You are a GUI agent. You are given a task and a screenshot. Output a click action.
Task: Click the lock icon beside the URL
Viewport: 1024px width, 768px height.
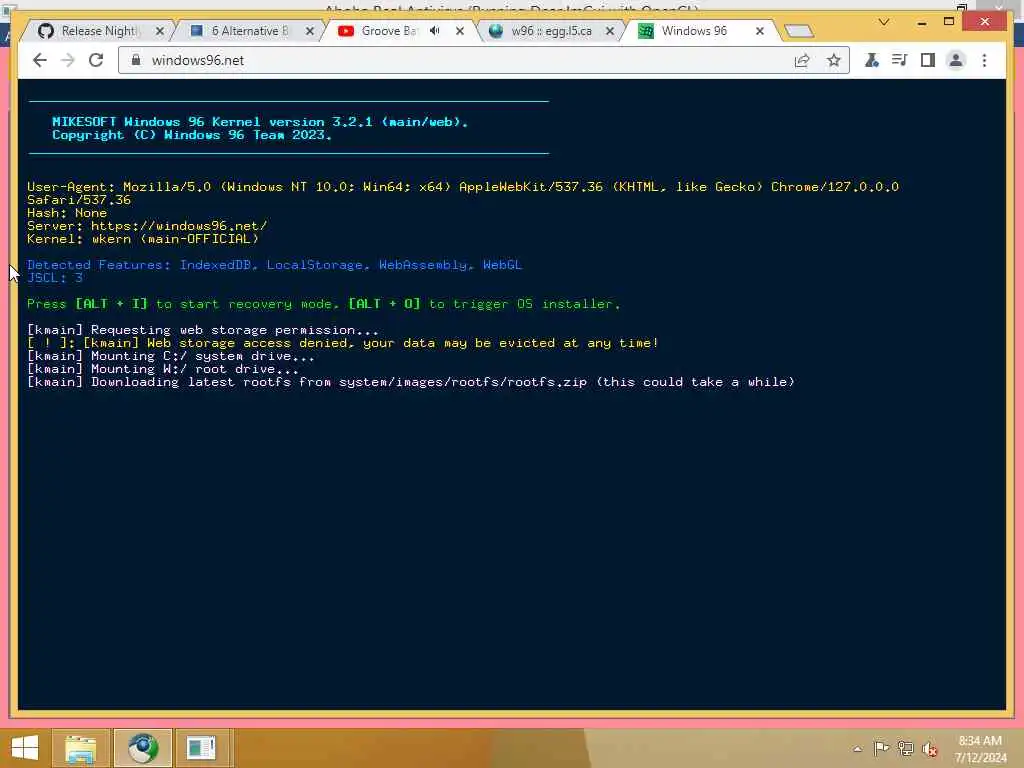(x=136, y=60)
